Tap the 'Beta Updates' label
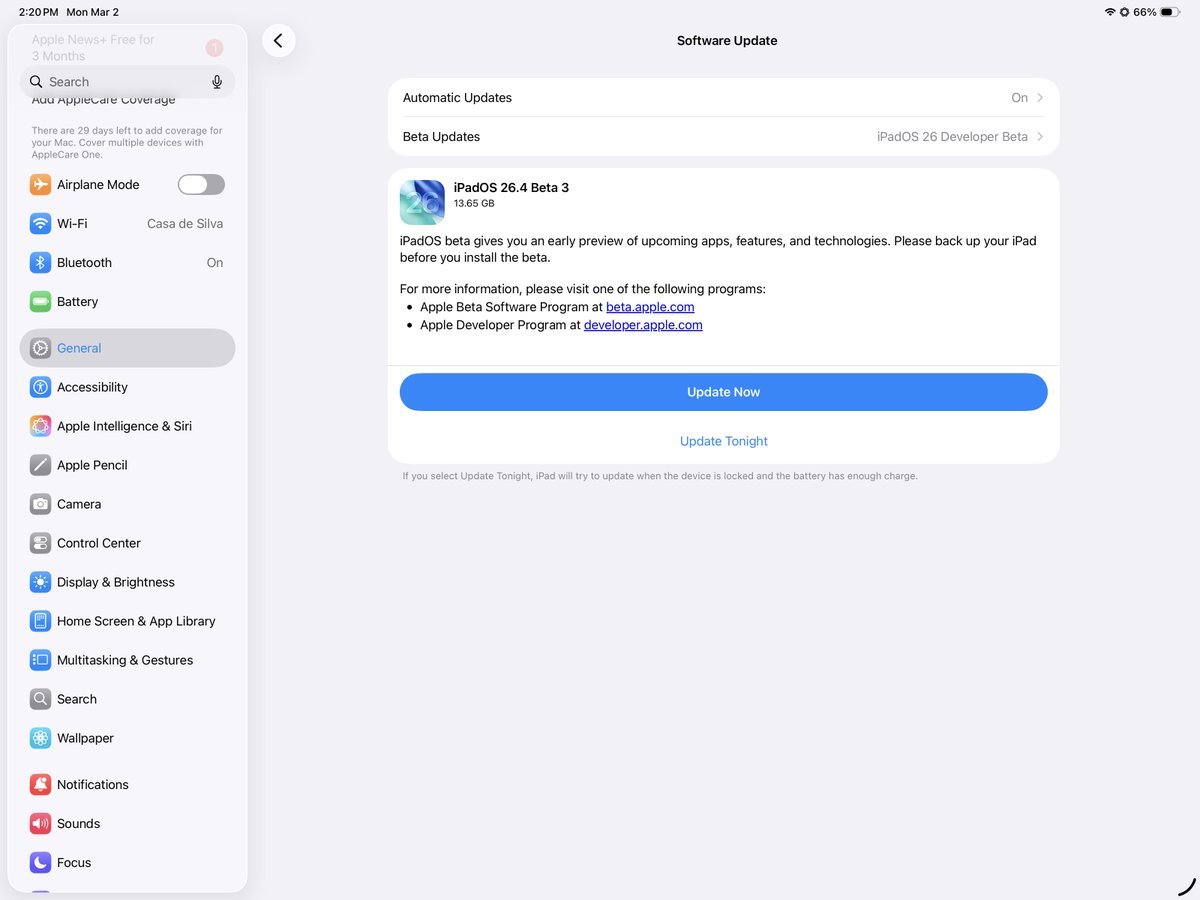The width and height of the screenshot is (1200, 900). click(441, 137)
